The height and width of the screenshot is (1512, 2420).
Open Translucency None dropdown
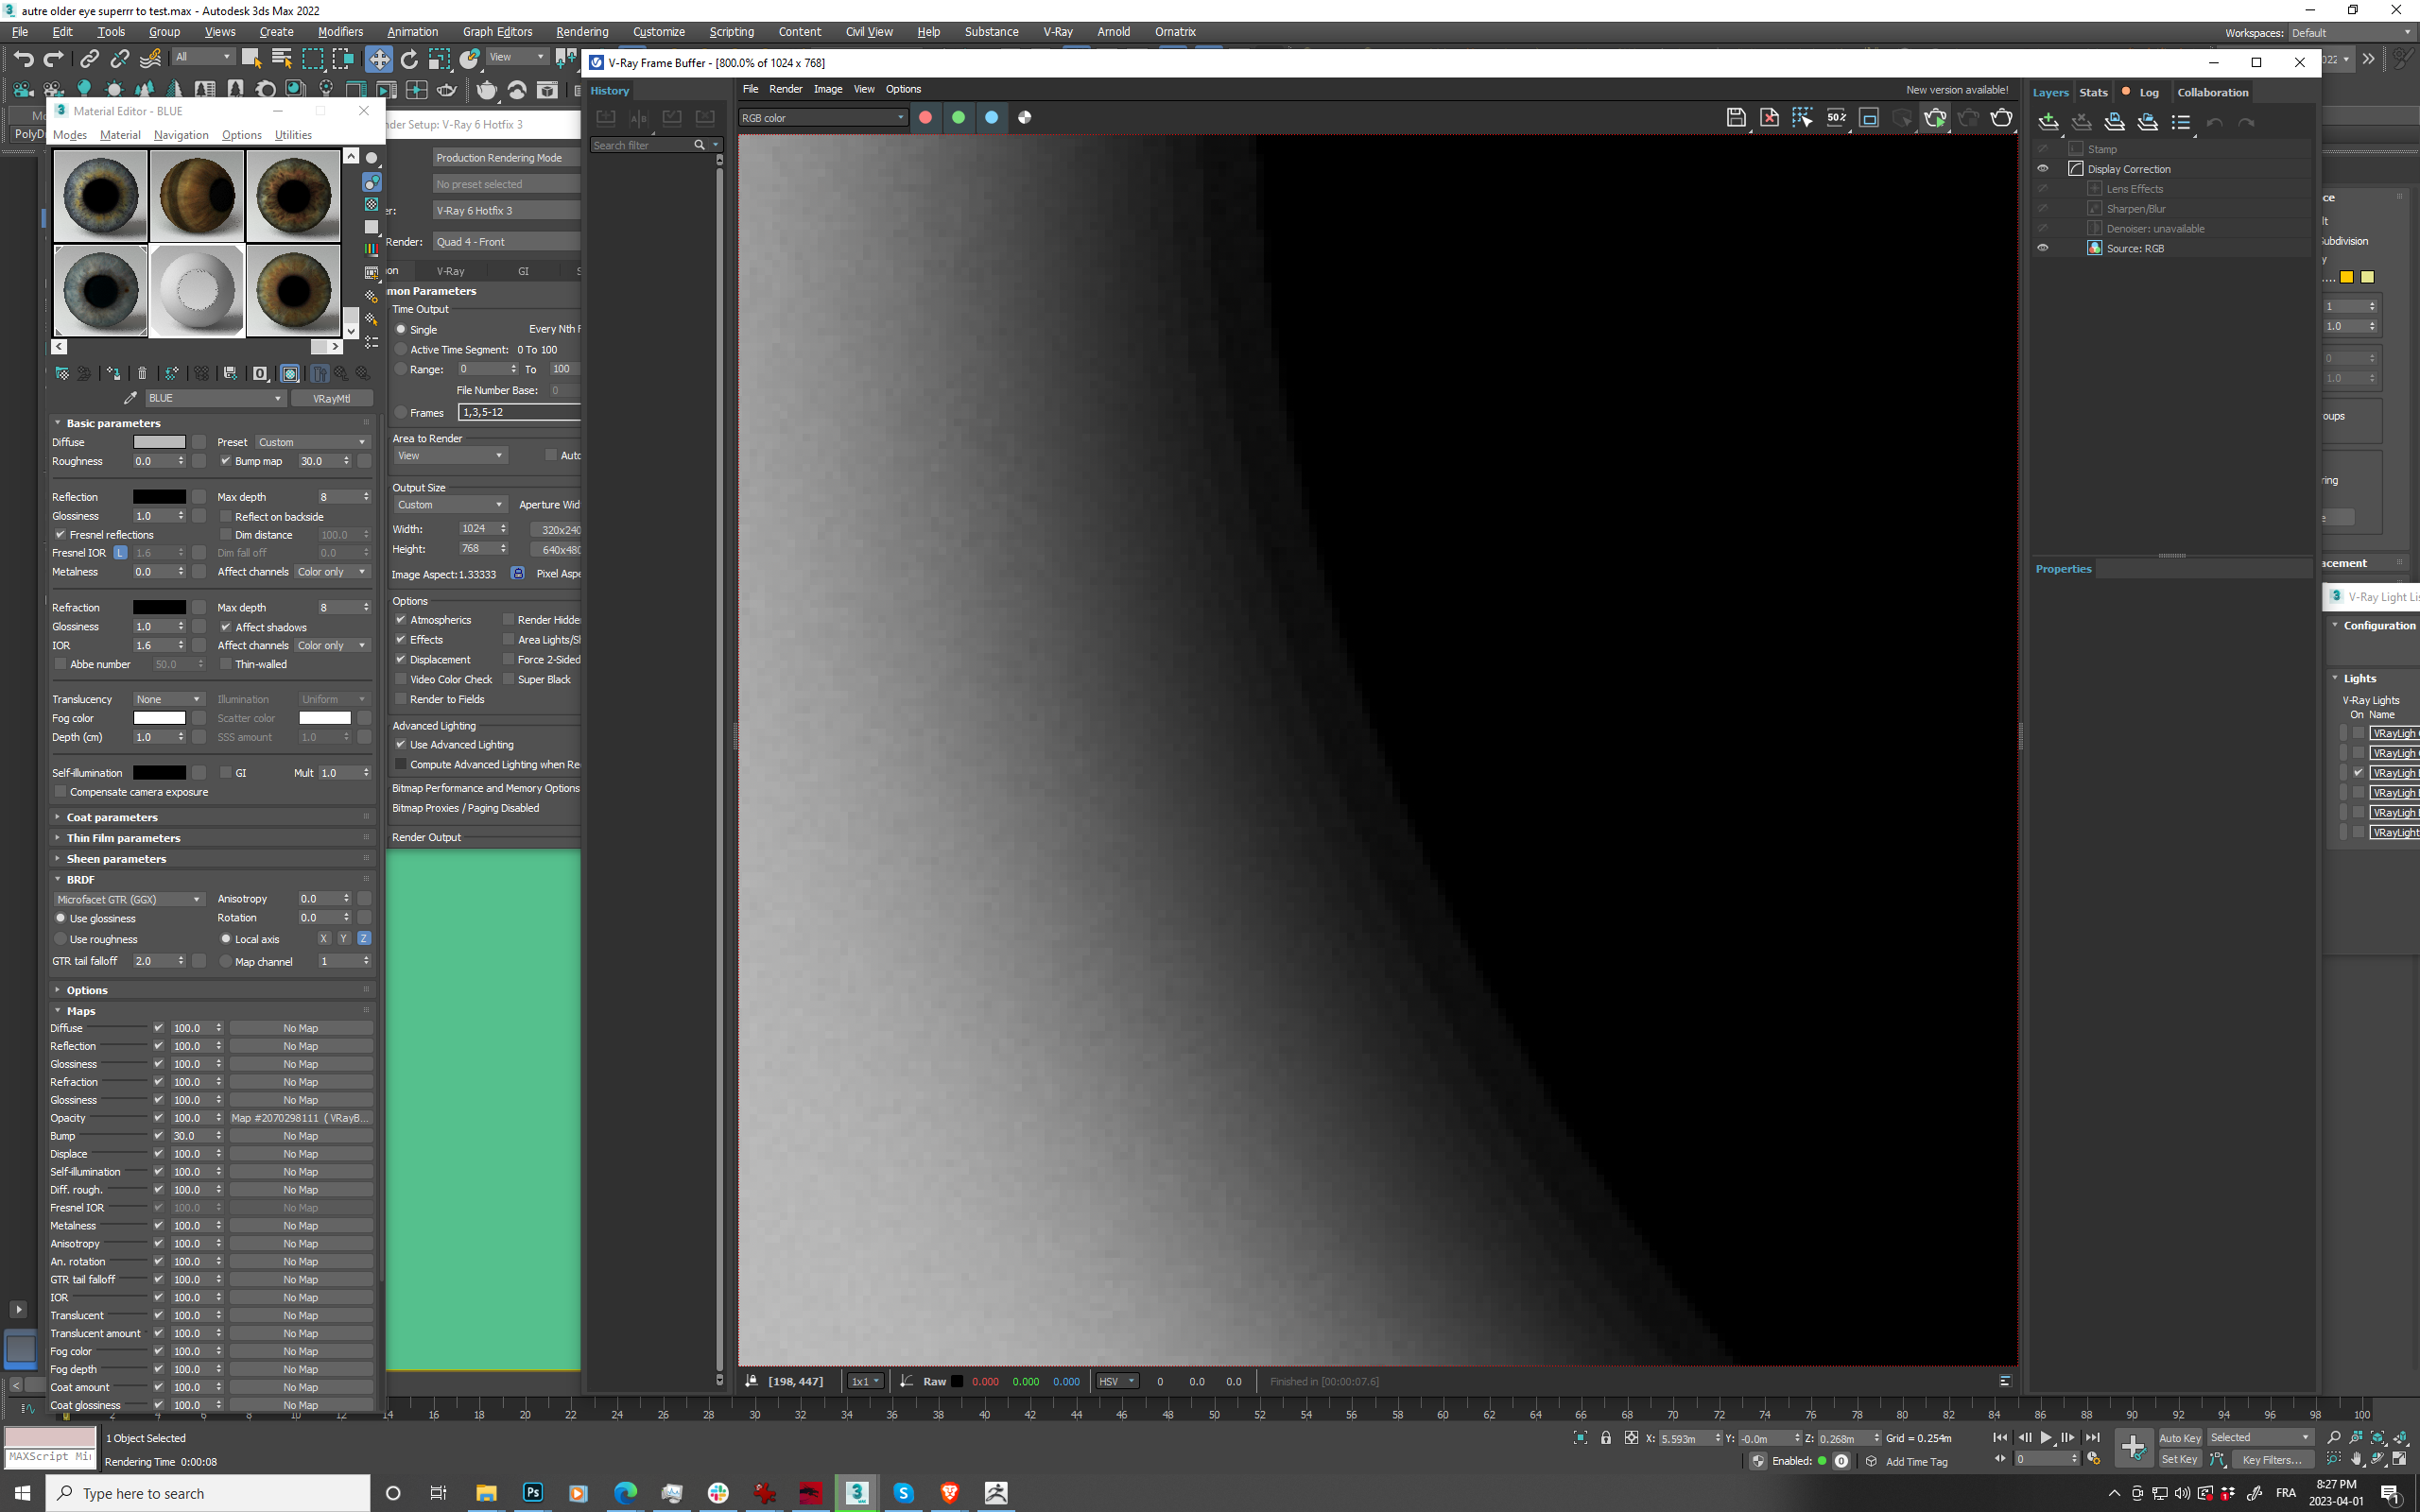click(169, 699)
